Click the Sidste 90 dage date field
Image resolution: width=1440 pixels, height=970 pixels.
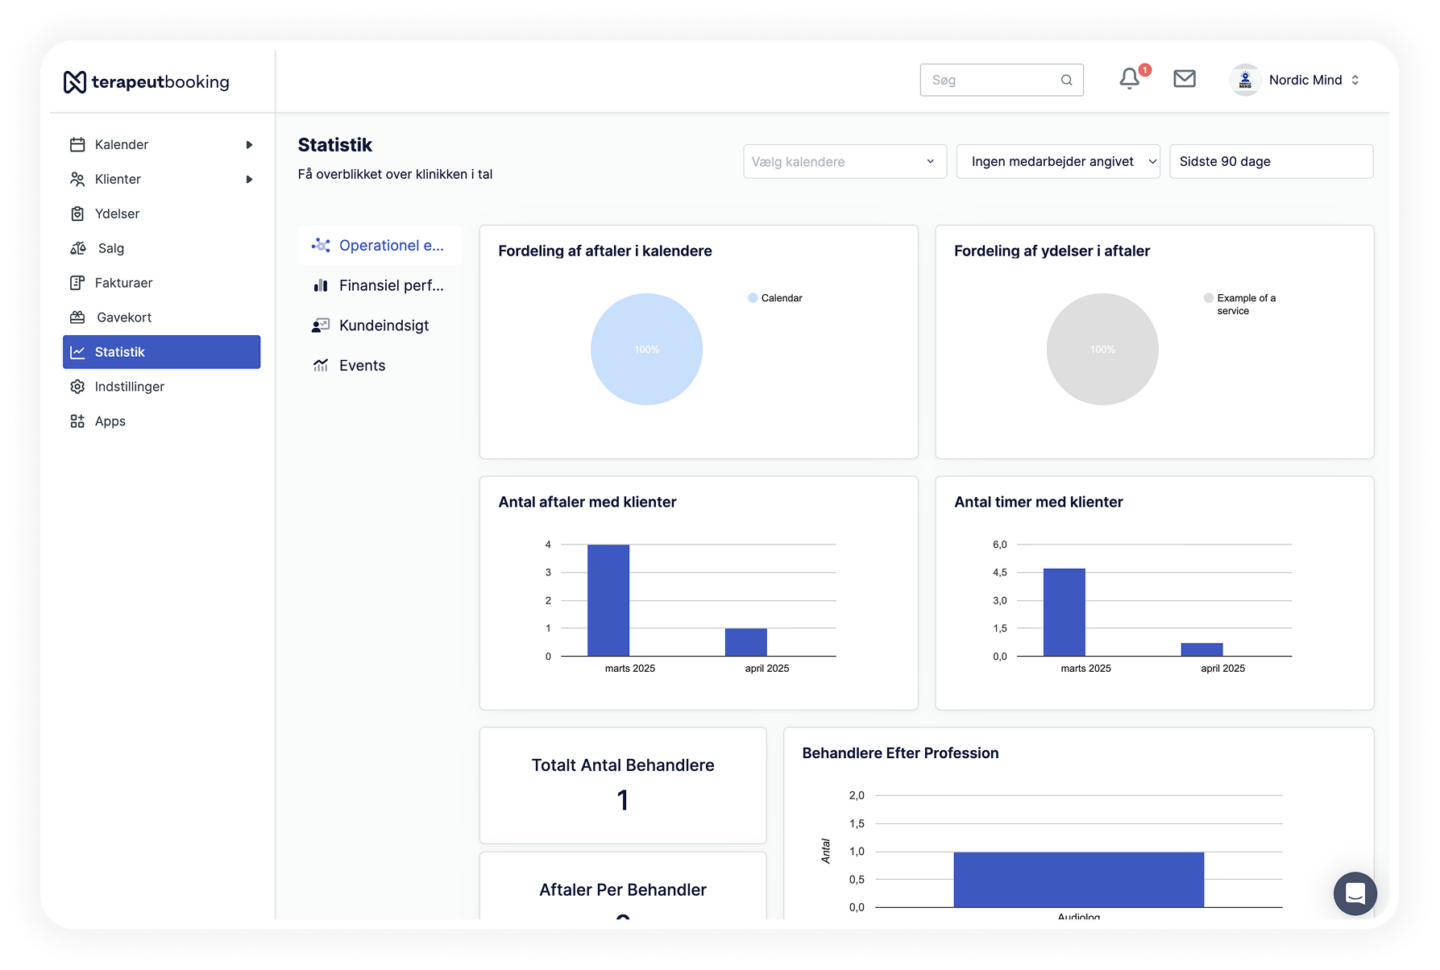(x=1270, y=162)
